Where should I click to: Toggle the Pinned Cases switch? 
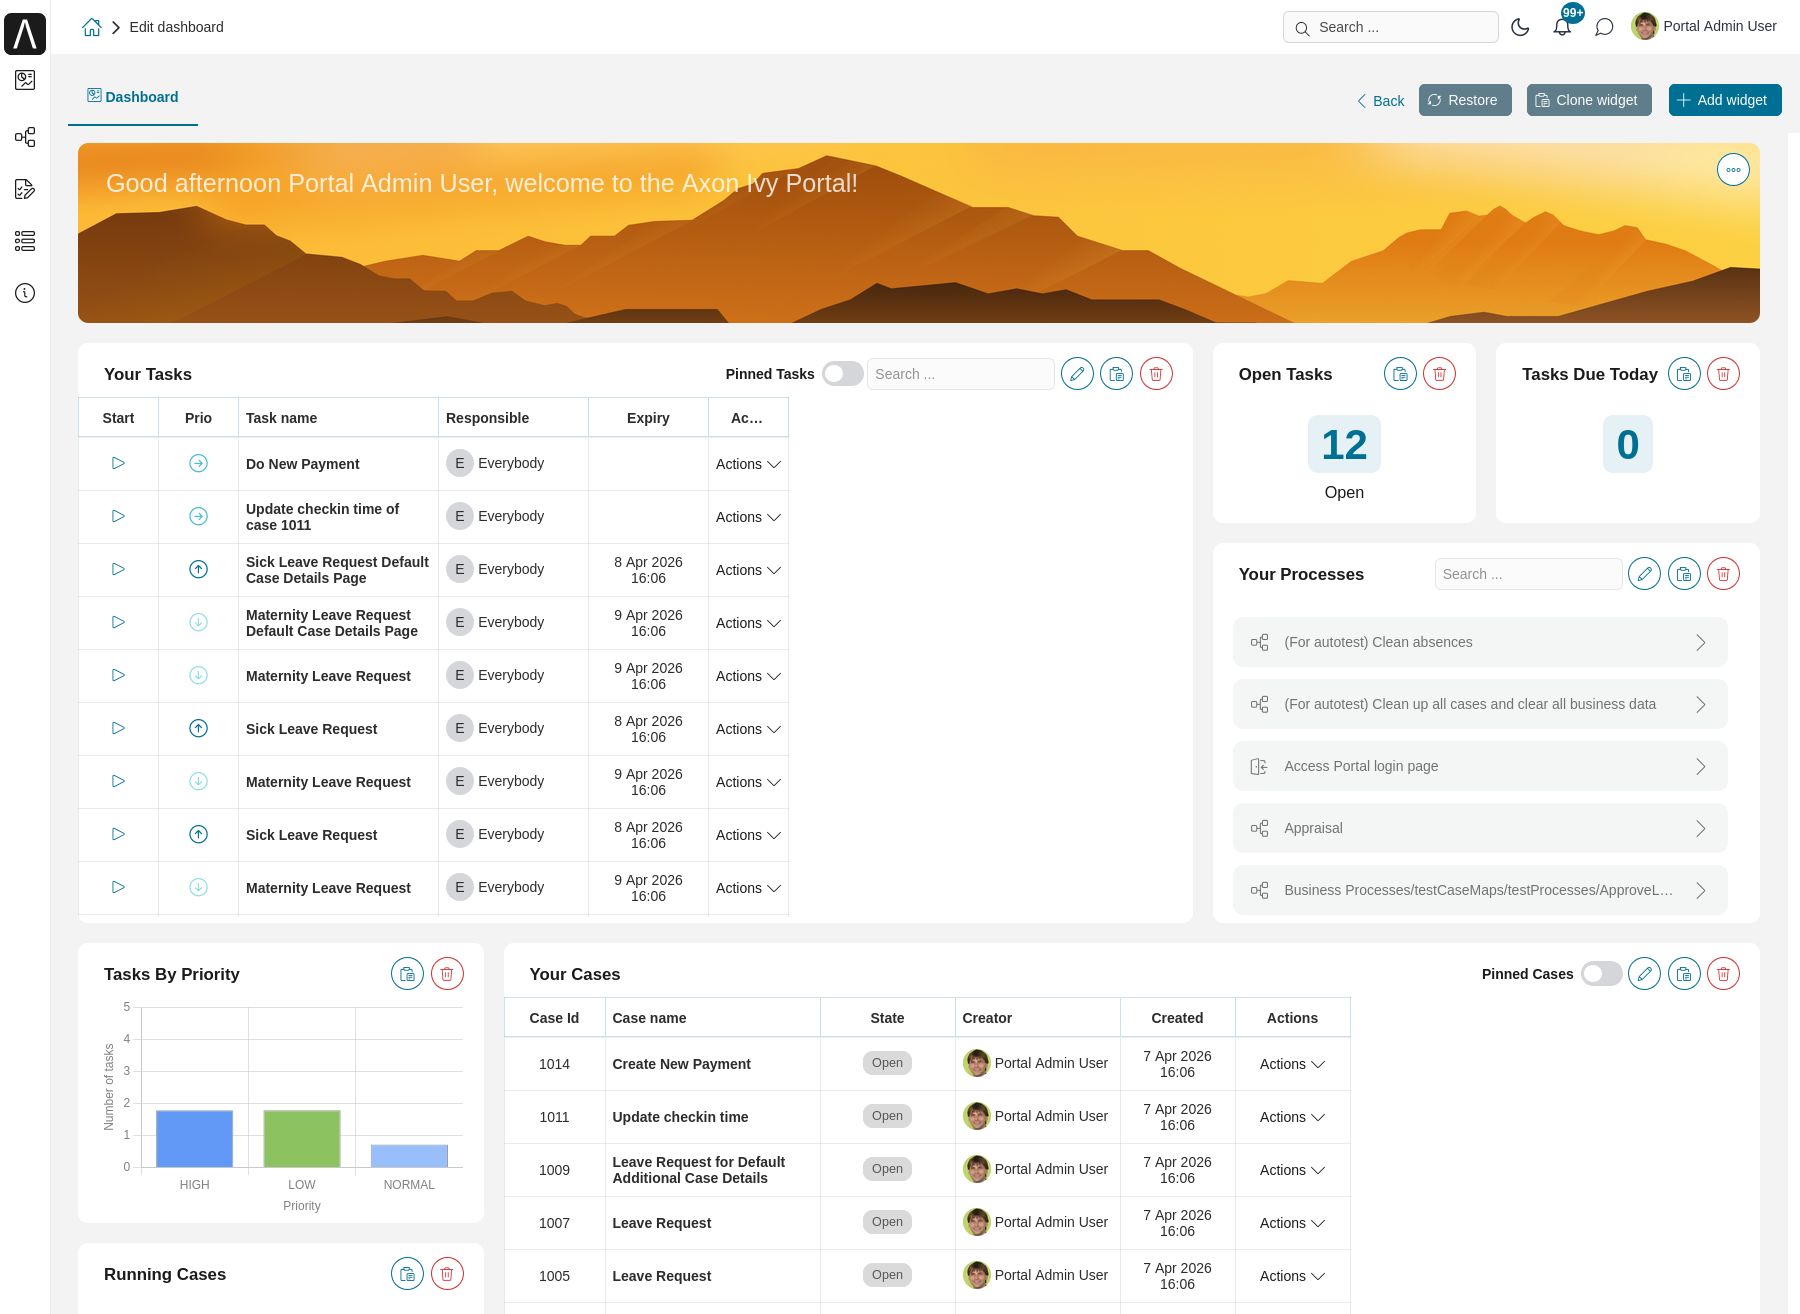[x=1601, y=974]
